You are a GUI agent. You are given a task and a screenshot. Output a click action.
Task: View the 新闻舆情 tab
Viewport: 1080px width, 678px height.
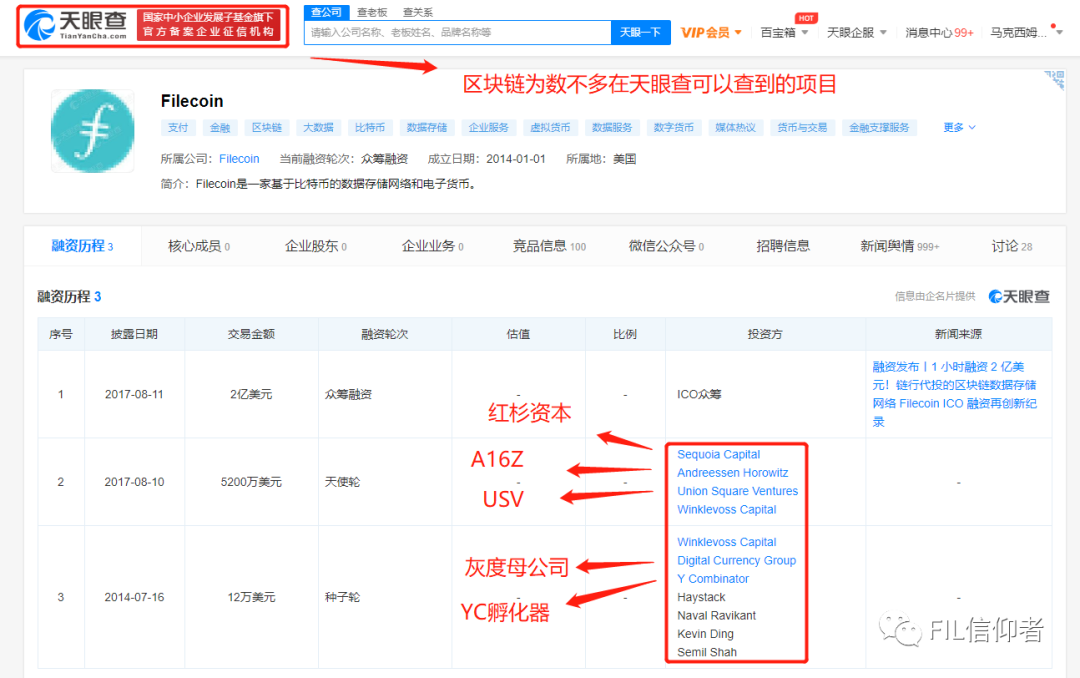click(x=896, y=245)
